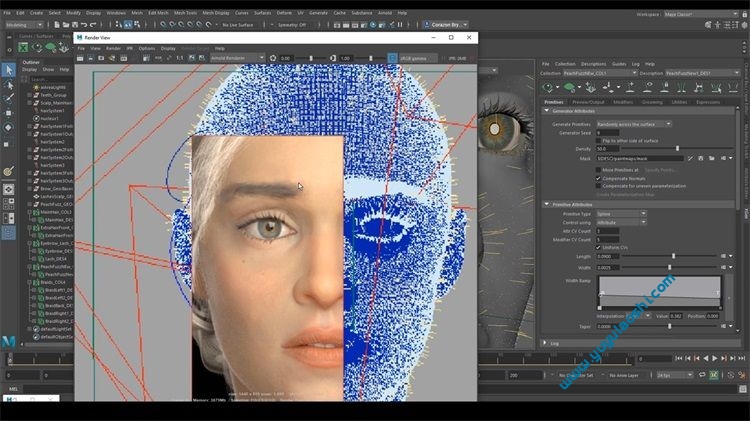Screen dimensions: 750x421
Task: Click the Redo arrow icon
Action: click(93, 24)
